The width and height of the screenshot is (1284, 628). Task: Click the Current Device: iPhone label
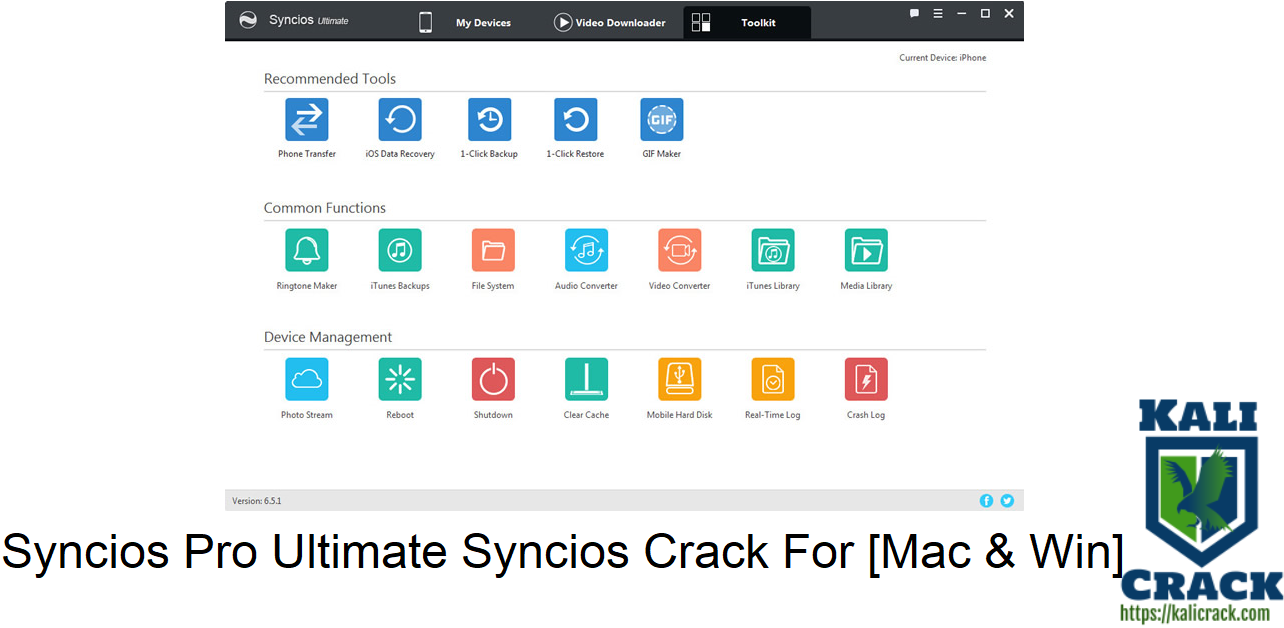tap(942, 58)
